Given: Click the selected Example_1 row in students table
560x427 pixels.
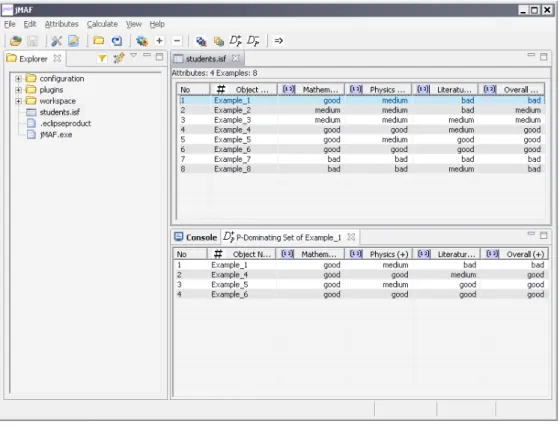Looking at the screenshot, I should [x=361, y=101].
